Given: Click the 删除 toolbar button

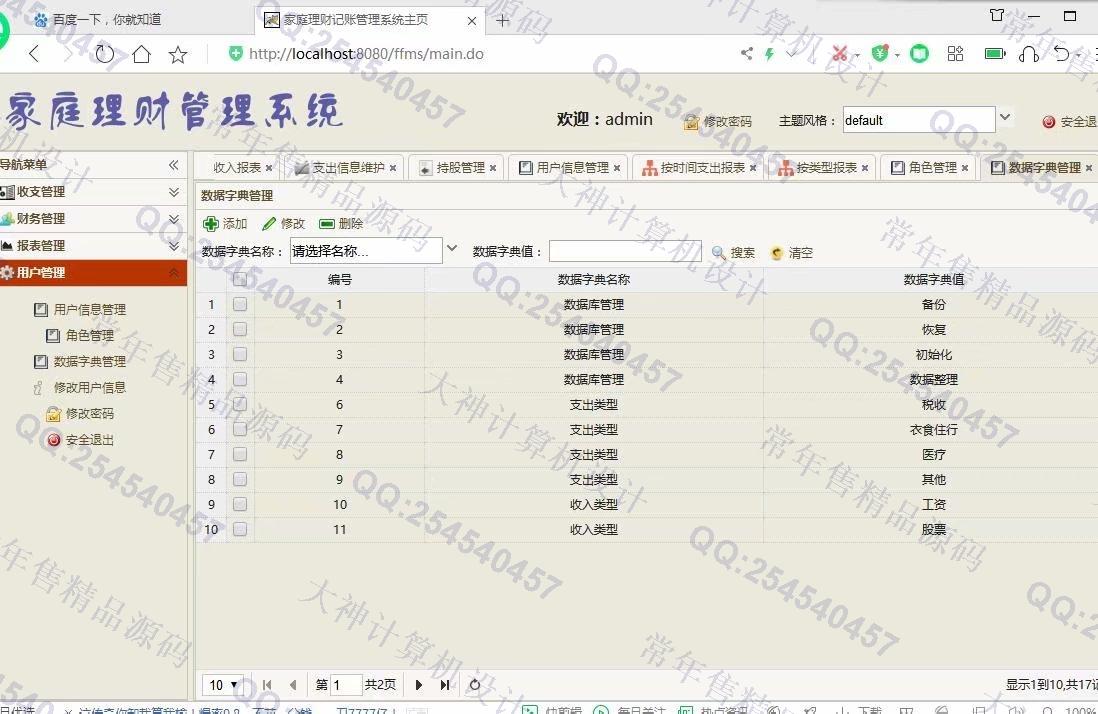Looking at the screenshot, I should pos(341,223).
